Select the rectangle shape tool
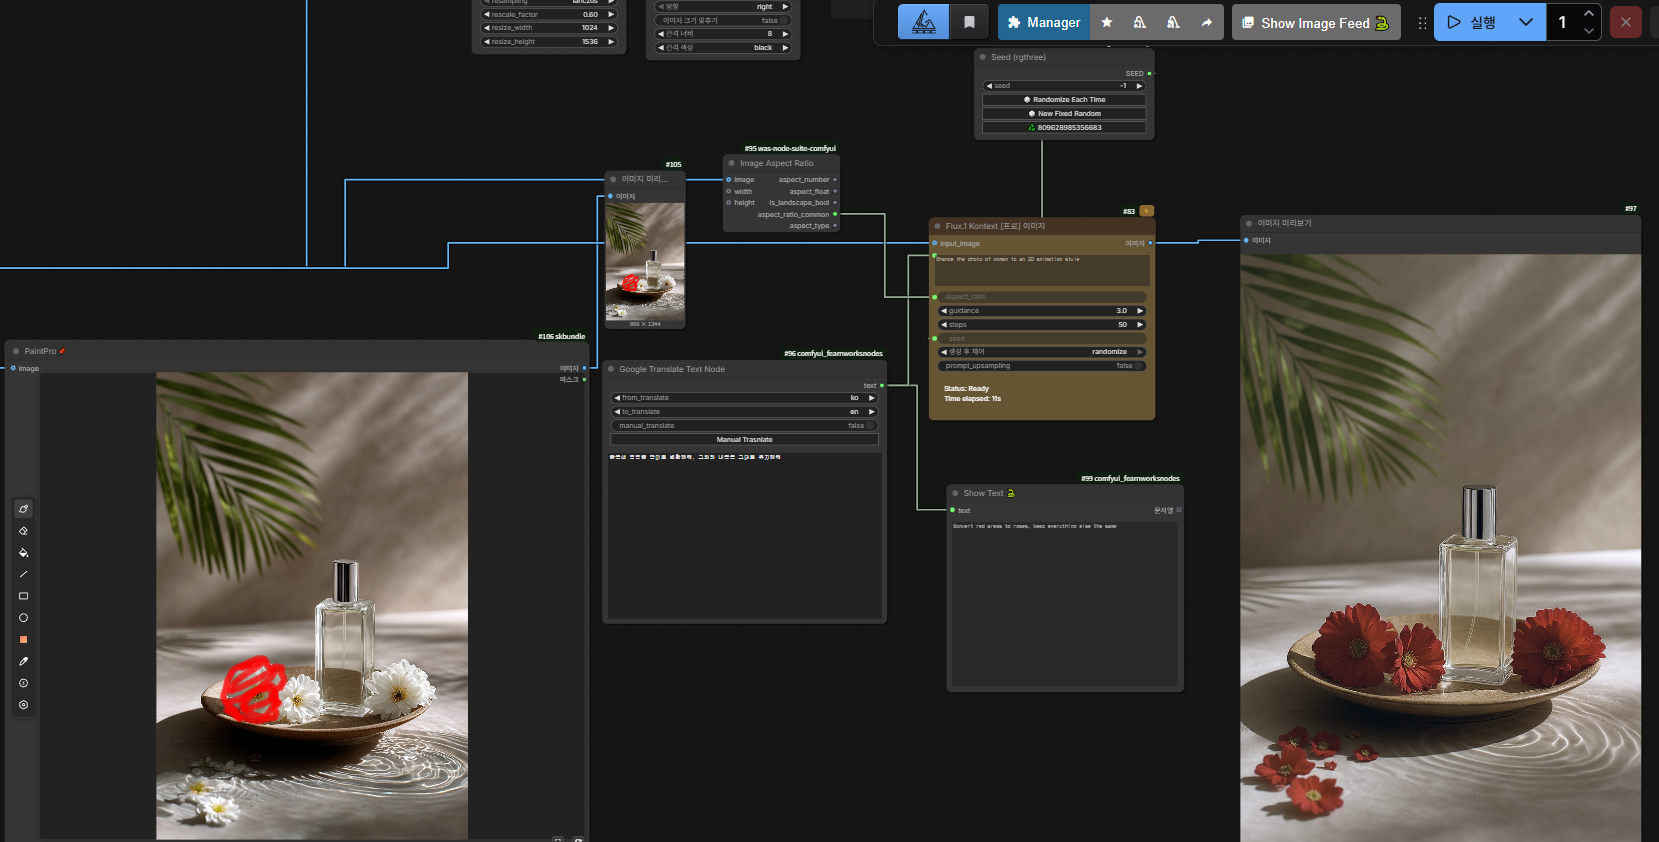 (x=23, y=596)
